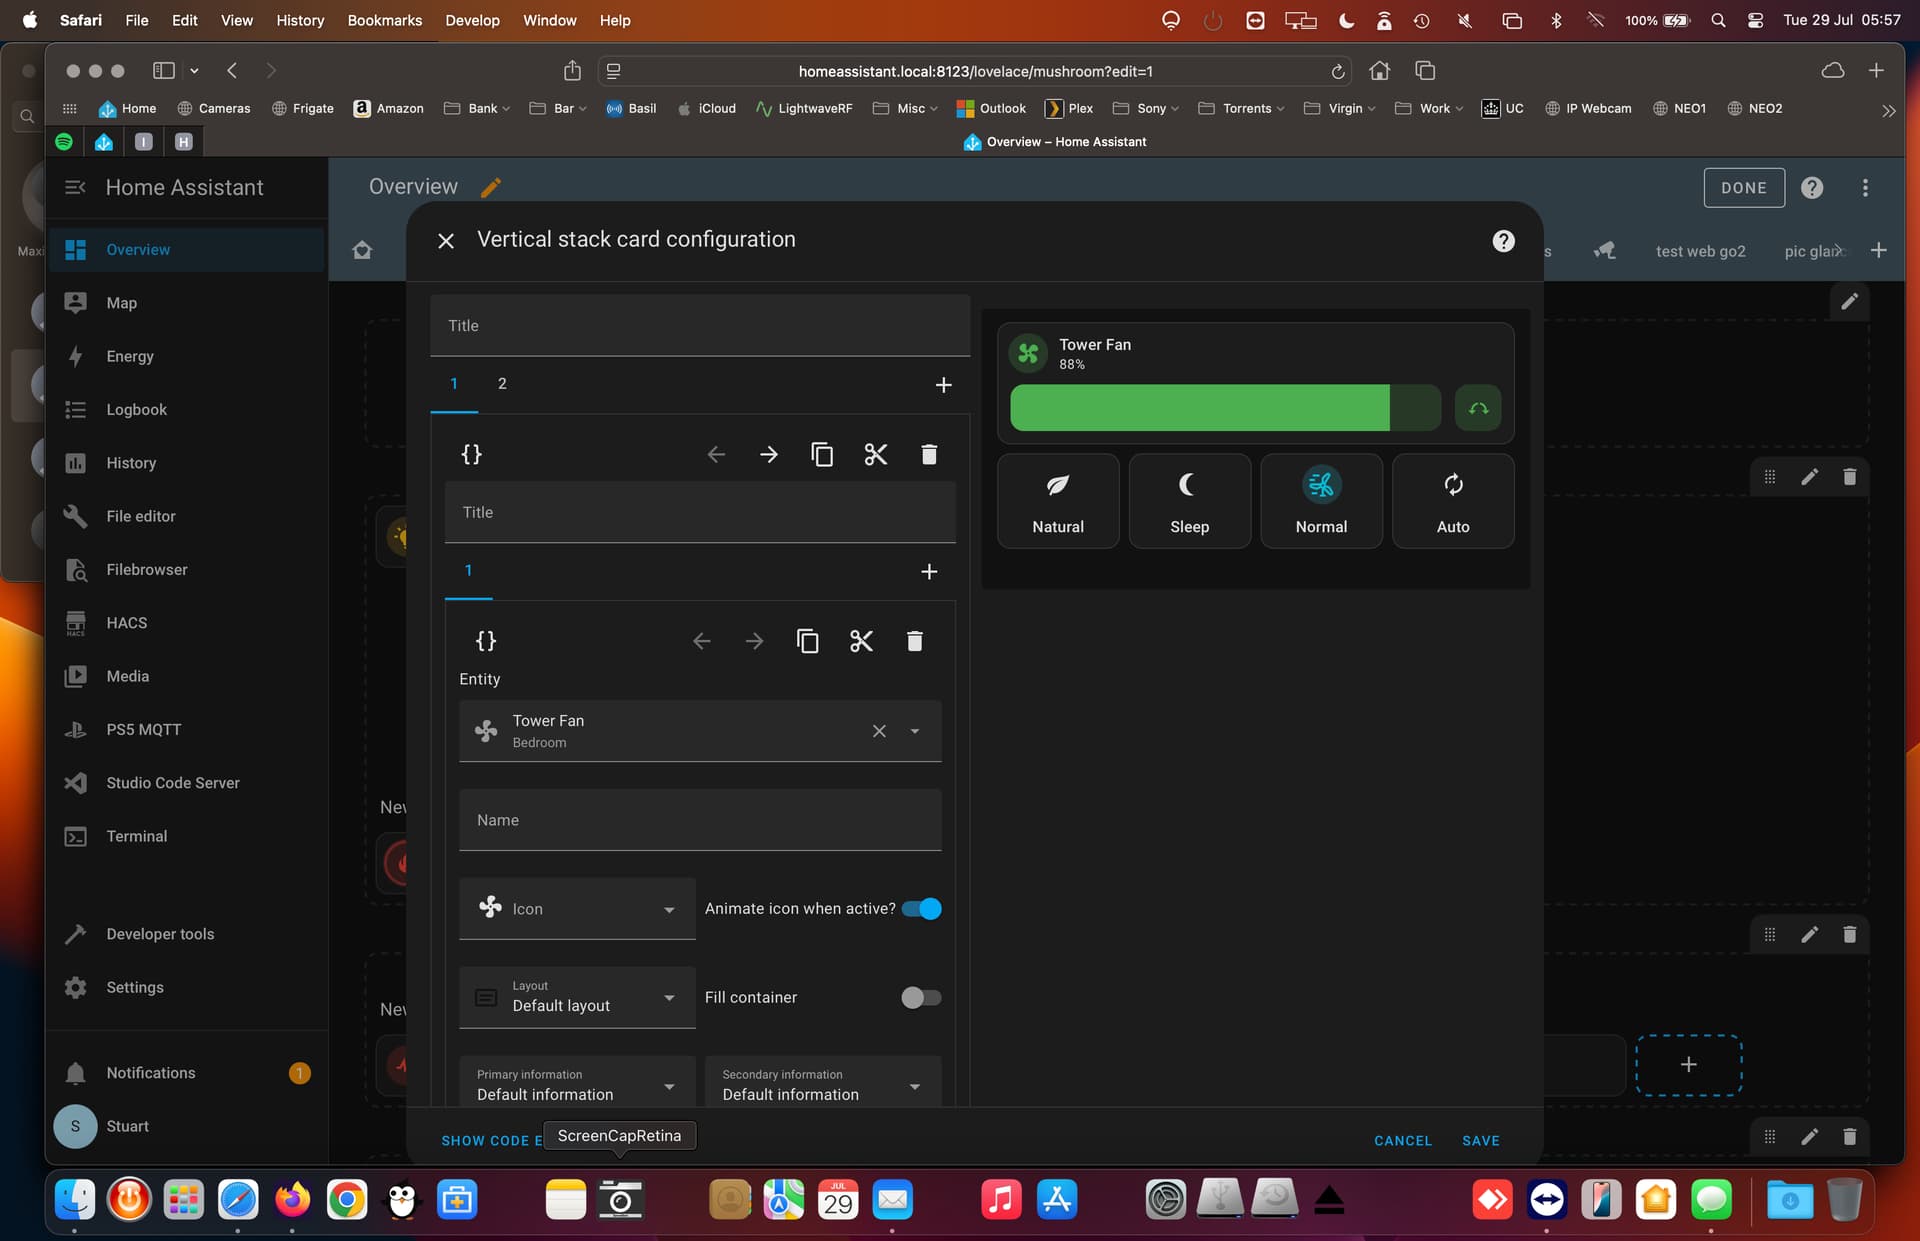
Task: Open dashboard help question icon next to DONE
Action: [x=1812, y=187]
